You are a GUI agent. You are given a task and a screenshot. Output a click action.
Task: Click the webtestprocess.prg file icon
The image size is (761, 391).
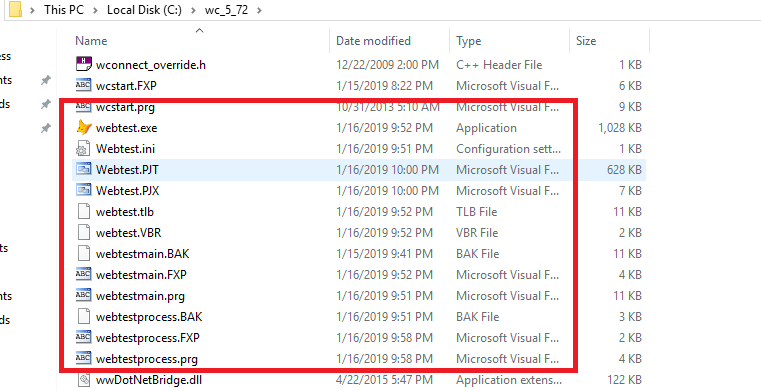[83, 358]
